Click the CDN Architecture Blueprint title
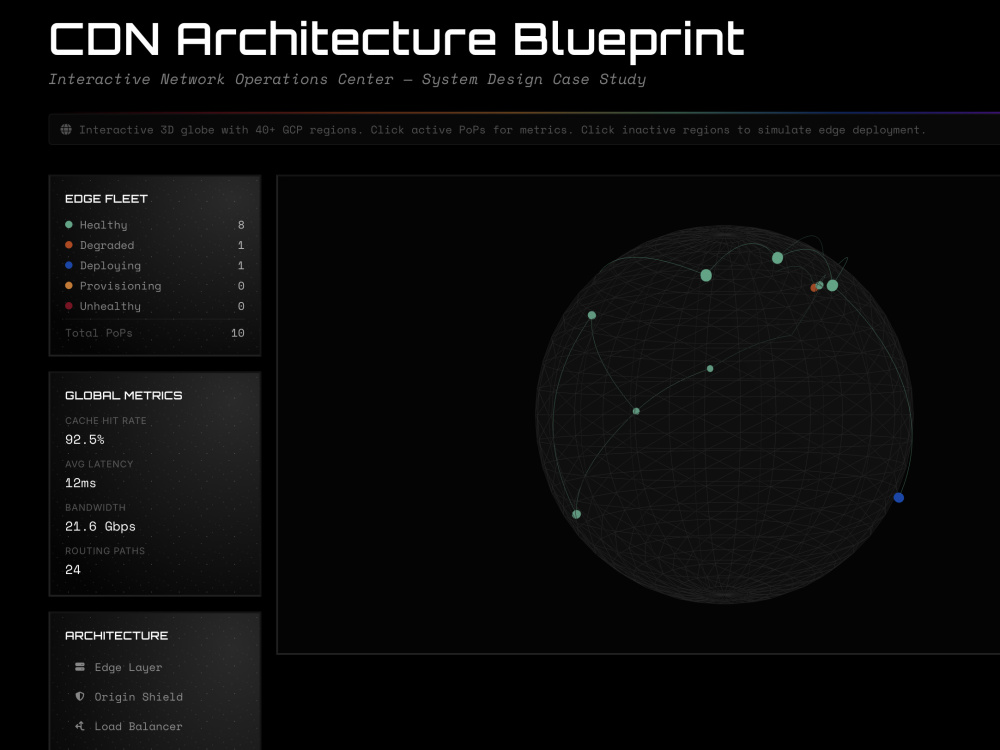 [x=397, y=40]
